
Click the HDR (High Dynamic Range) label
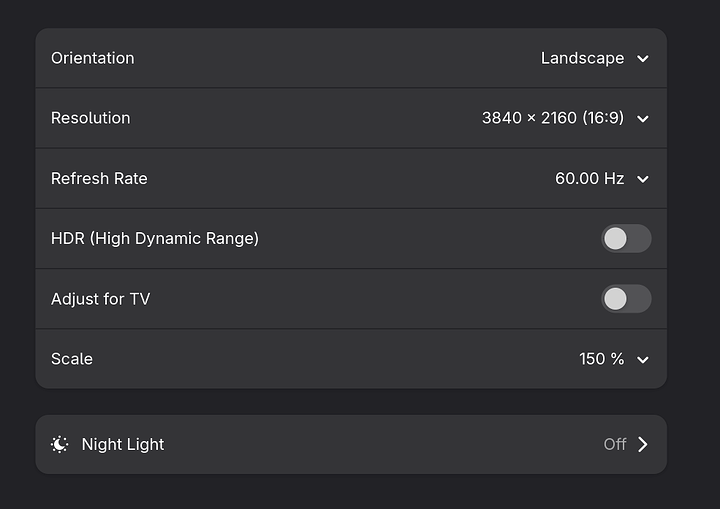pyautogui.click(x=155, y=238)
